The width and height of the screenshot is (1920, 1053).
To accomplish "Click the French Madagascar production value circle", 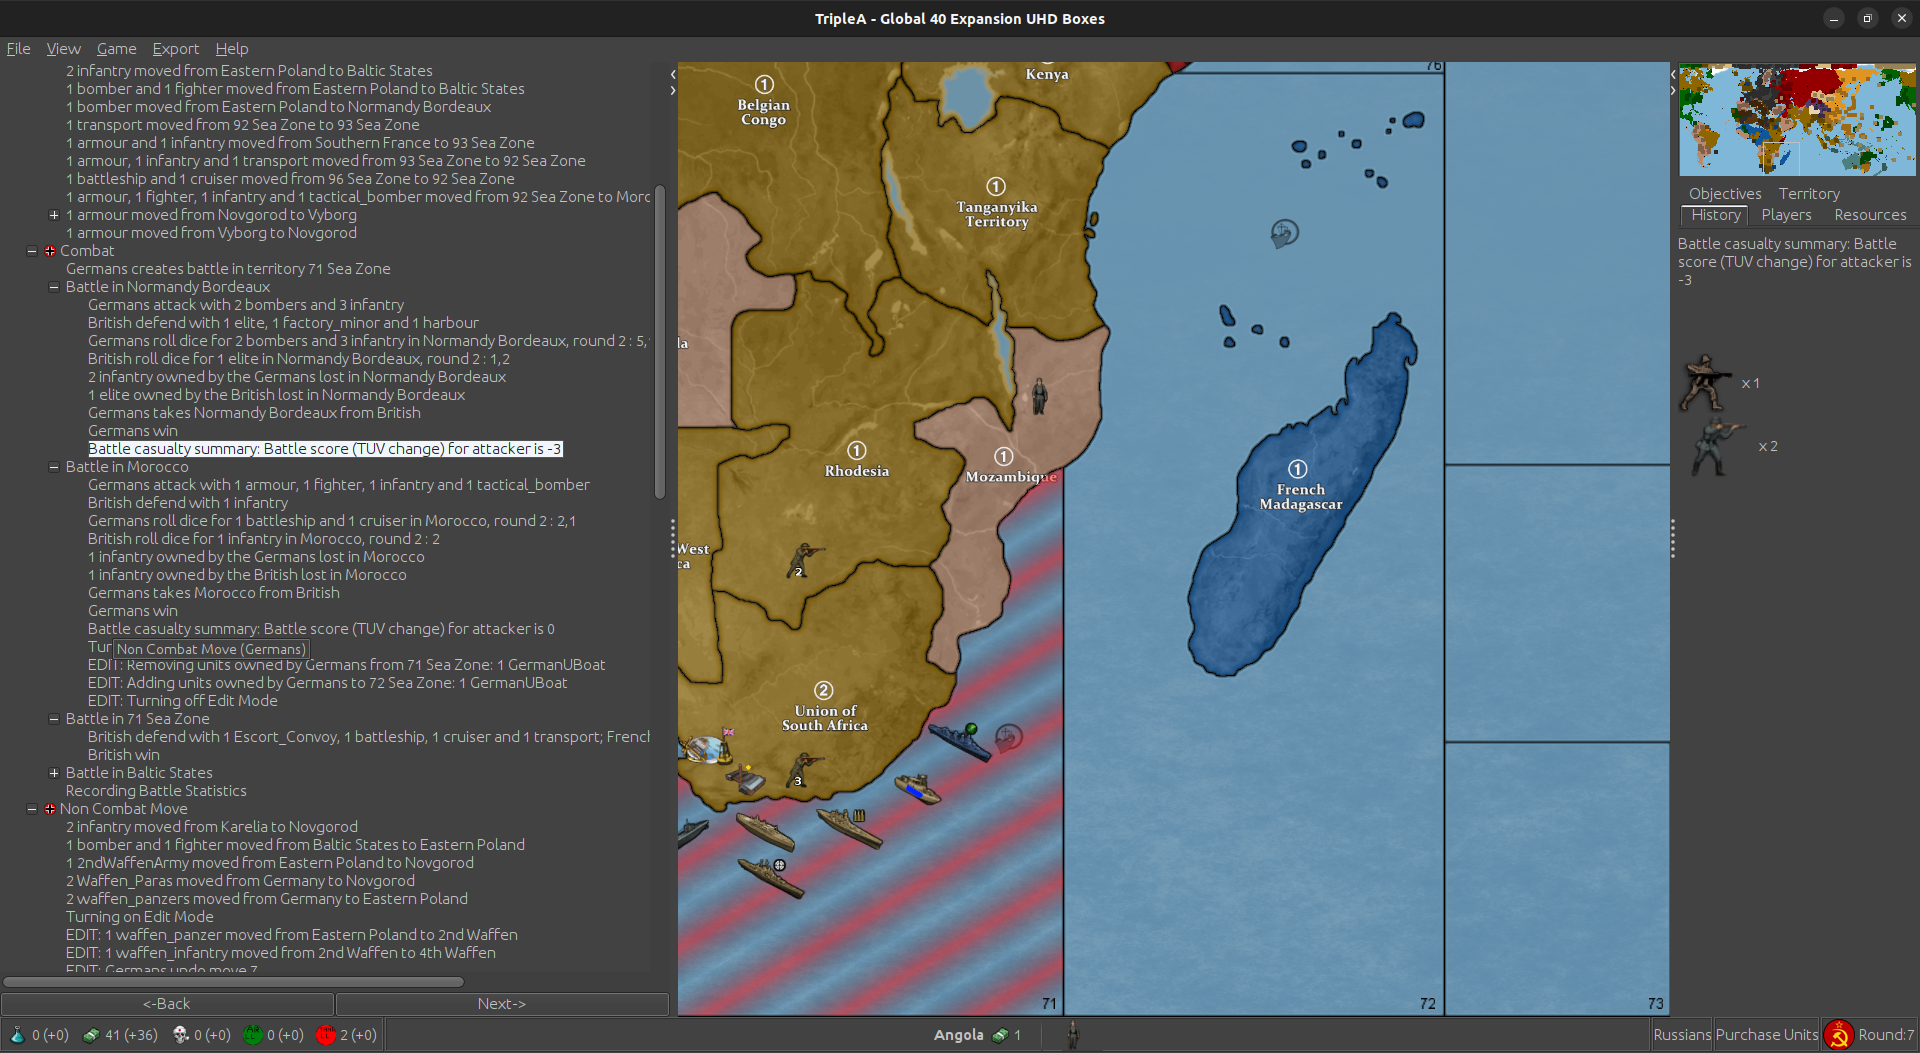I will (1298, 469).
